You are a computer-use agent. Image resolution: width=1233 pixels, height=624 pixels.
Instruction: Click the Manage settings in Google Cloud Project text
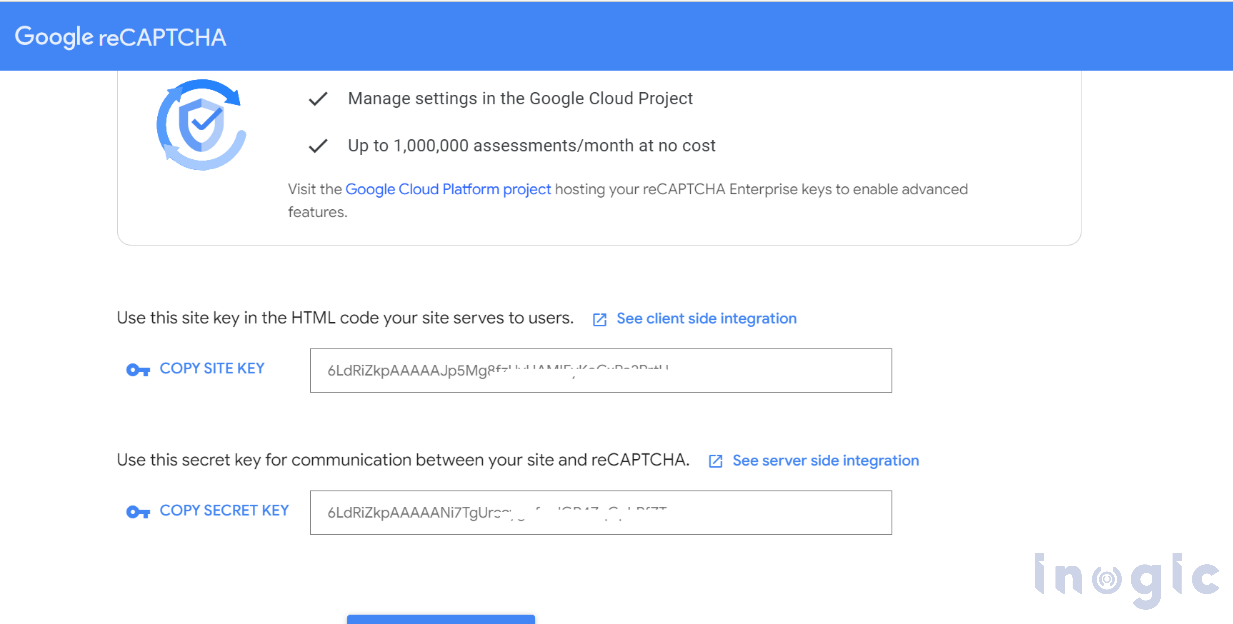(x=520, y=99)
